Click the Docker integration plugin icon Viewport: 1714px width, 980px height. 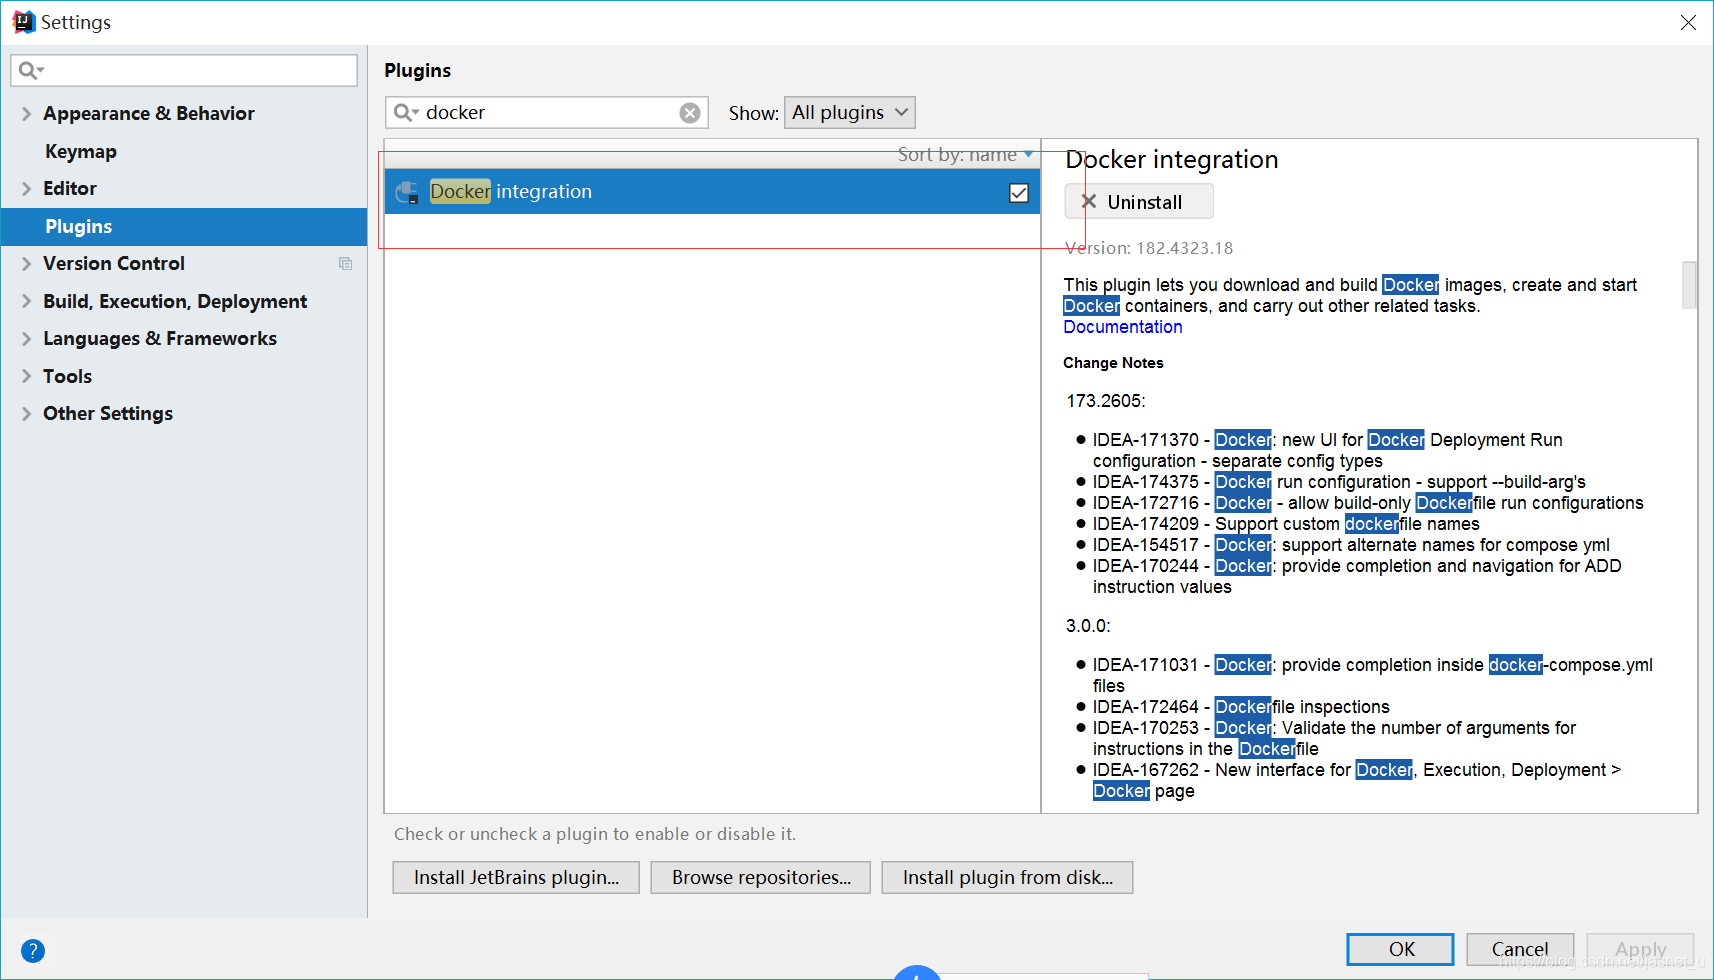(407, 192)
